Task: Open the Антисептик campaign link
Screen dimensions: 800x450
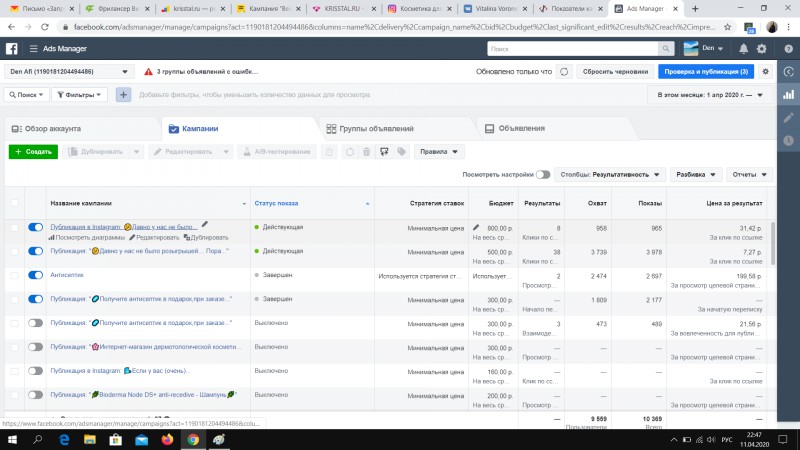Action: (x=67, y=275)
